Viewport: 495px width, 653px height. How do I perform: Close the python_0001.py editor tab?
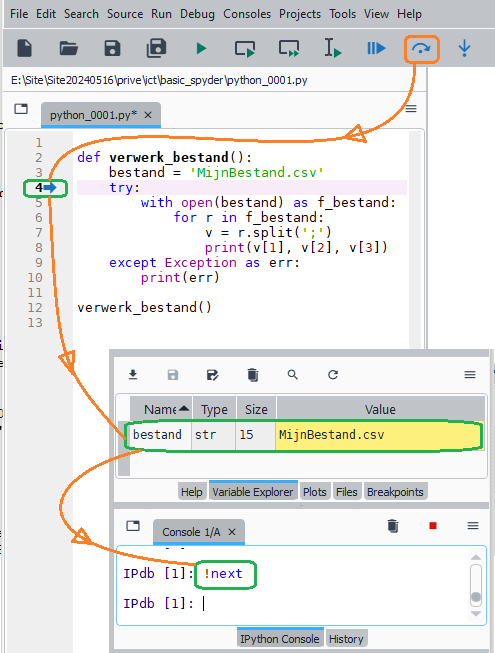tap(148, 115)
